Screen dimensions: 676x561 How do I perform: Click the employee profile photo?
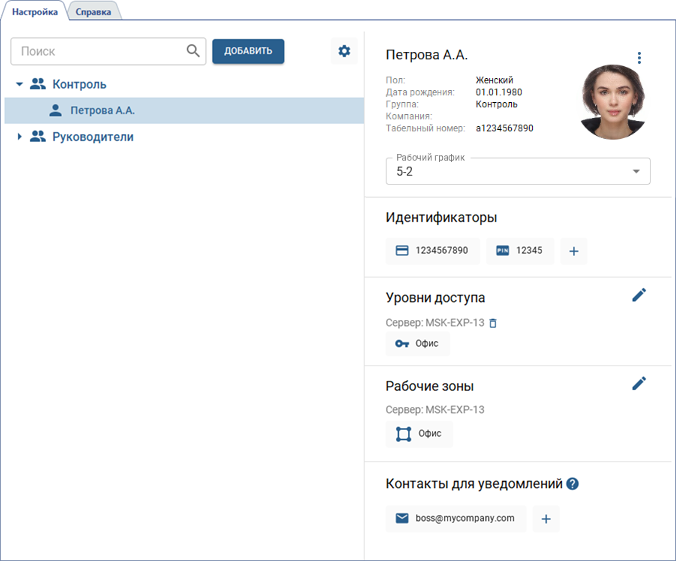[x=611, y=102]
